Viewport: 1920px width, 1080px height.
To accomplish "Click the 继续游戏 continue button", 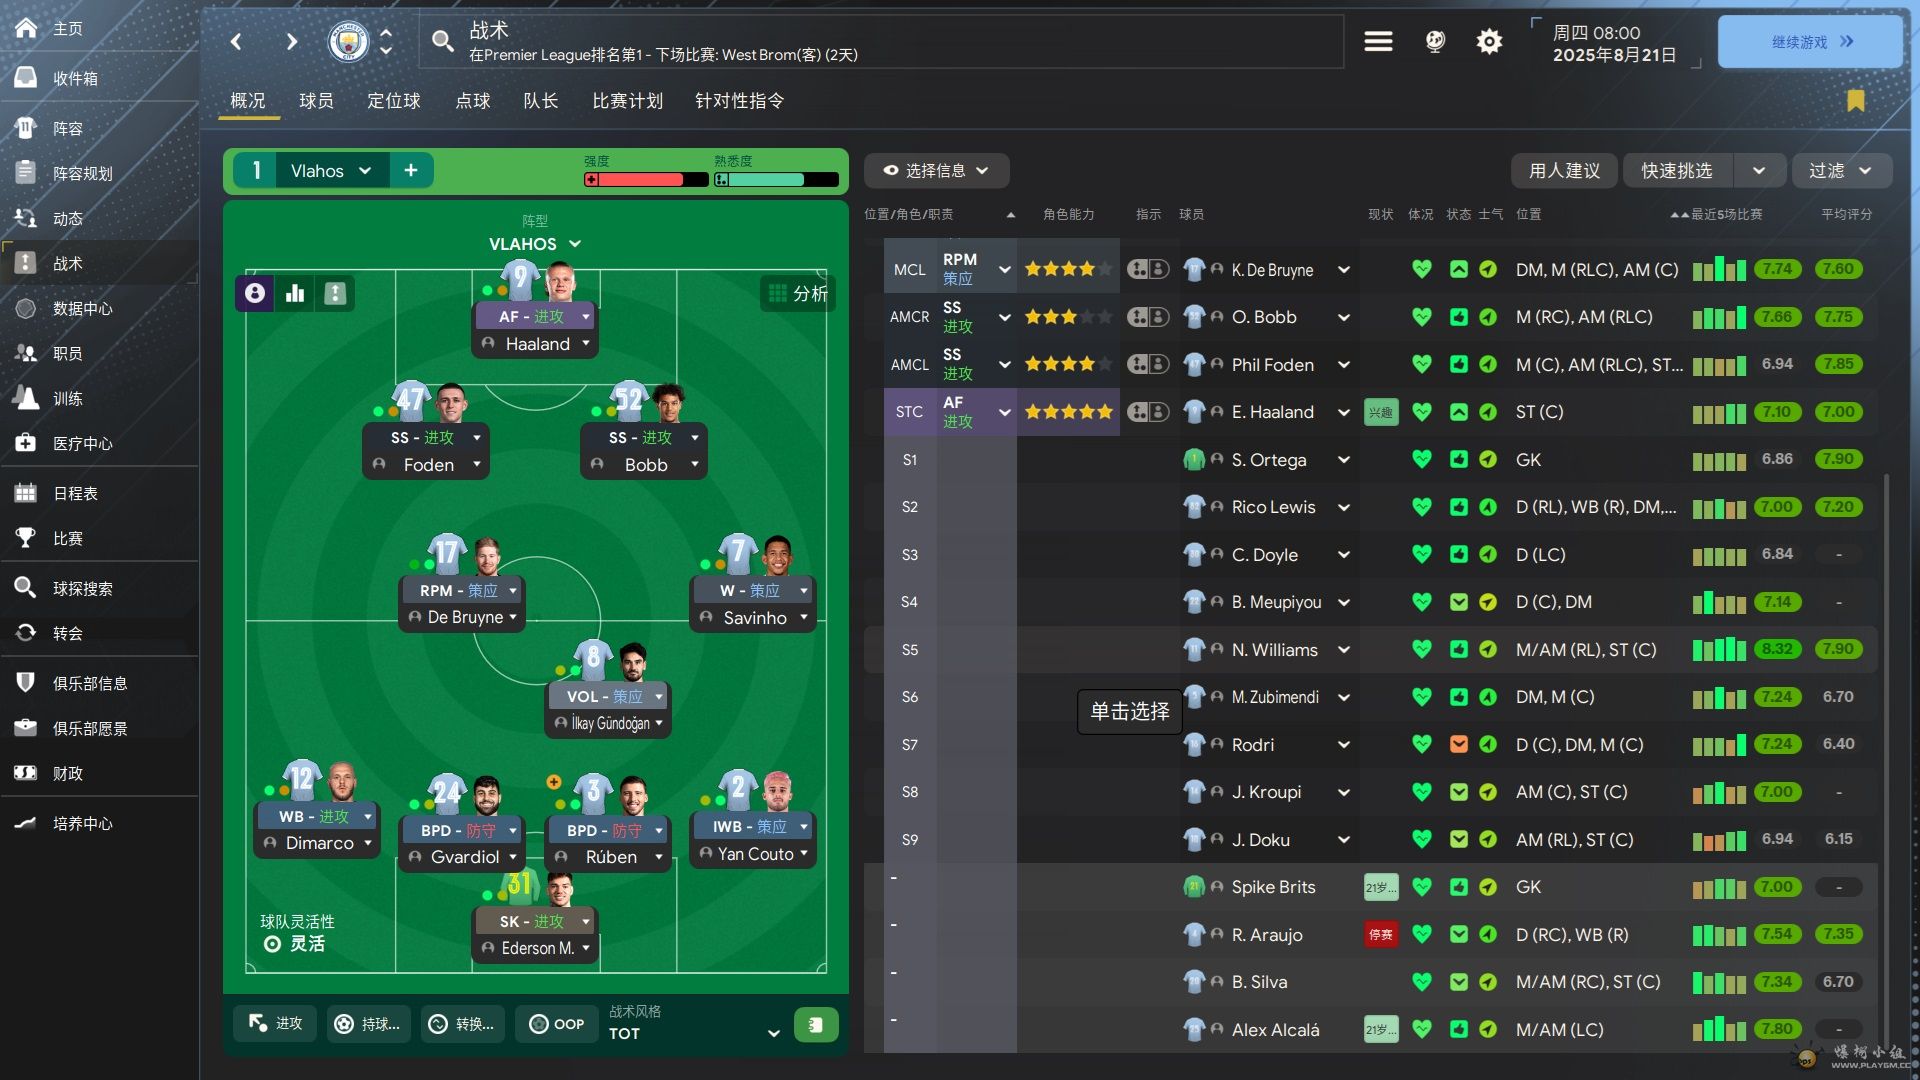I will 1810,41.
